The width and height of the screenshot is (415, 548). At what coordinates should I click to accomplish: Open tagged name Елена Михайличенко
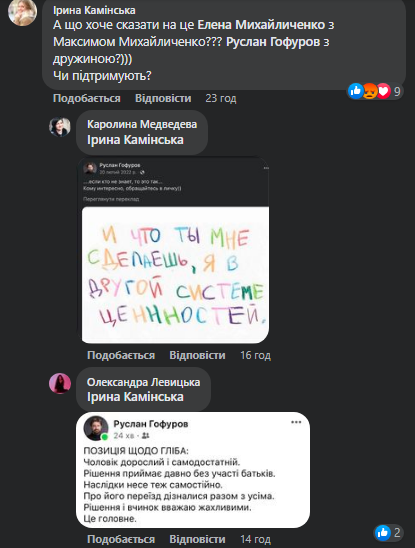pyautogui.click(x=261, y=25)
